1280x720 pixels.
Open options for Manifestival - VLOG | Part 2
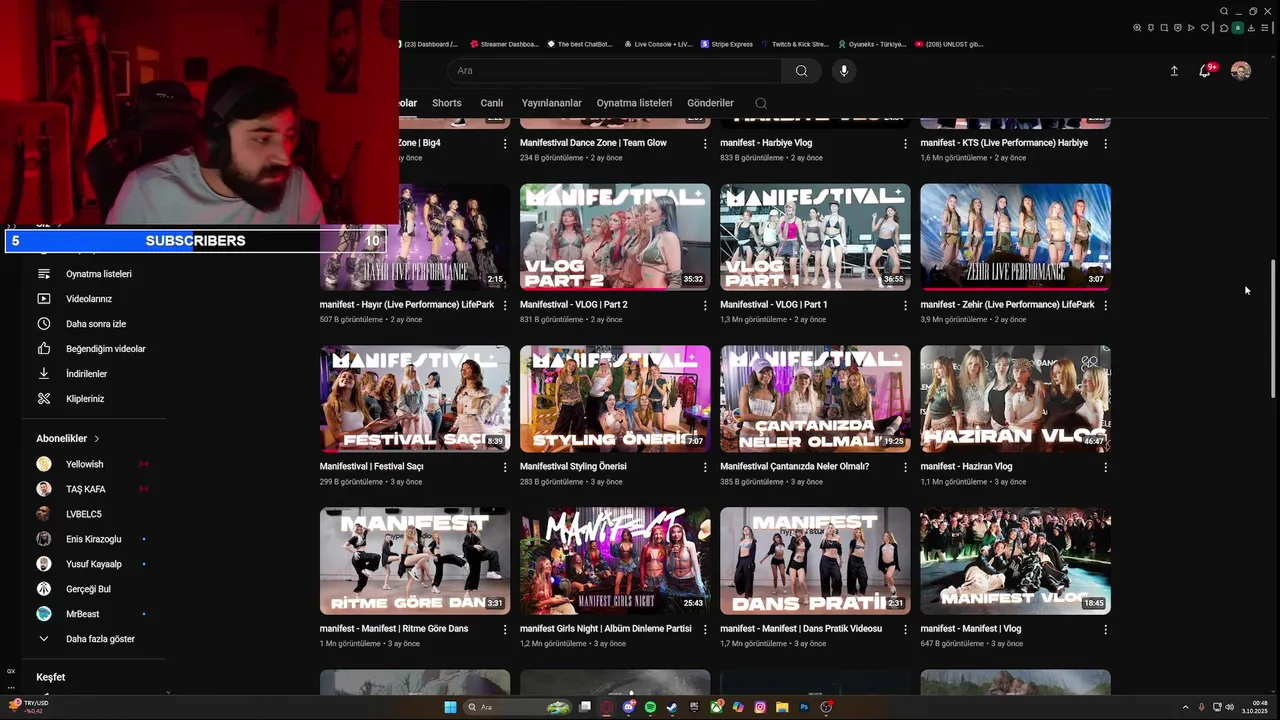[705, 305]
